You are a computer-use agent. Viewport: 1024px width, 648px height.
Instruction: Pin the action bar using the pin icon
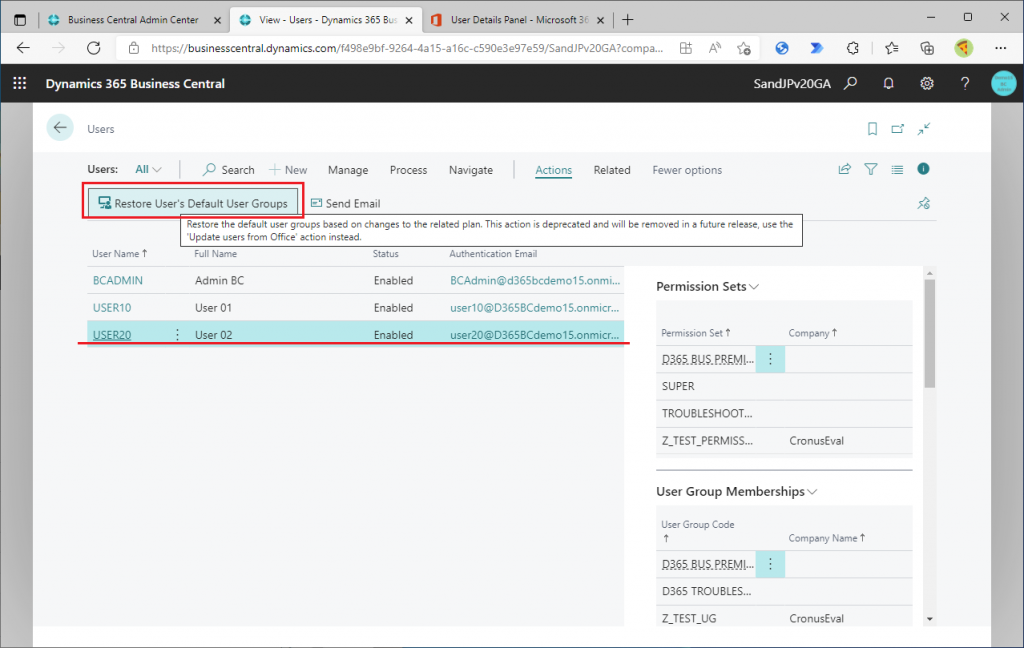click(923, 203)
